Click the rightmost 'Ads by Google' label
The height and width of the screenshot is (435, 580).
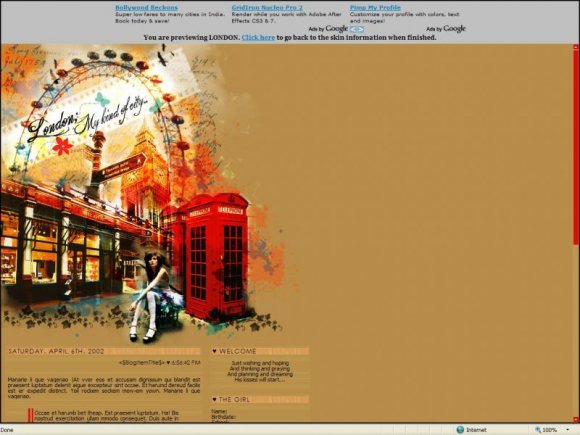tap(446, 29)
